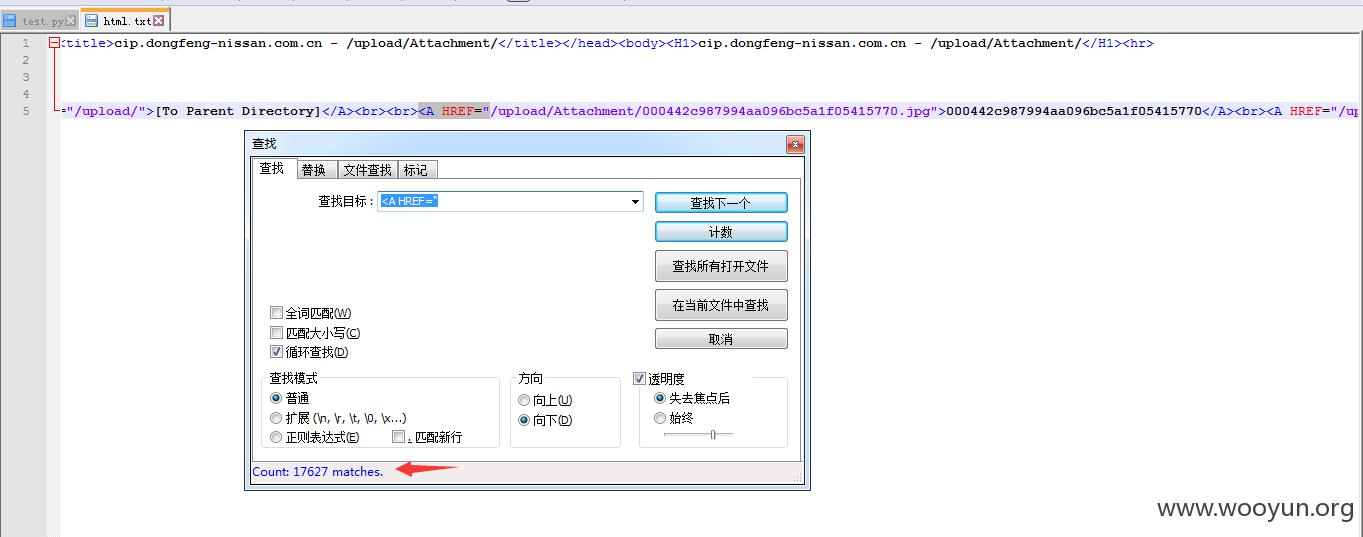This screenshot has height=537, width=1363.
Task: Select 向下 search direction
Action: pos(524,420)
